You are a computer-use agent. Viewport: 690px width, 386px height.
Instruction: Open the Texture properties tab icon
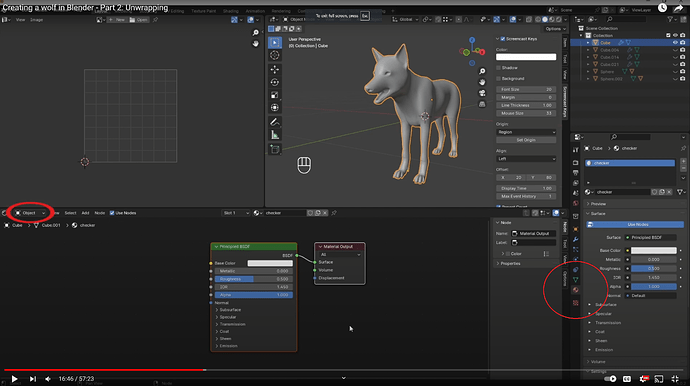(x=576, y=303)
